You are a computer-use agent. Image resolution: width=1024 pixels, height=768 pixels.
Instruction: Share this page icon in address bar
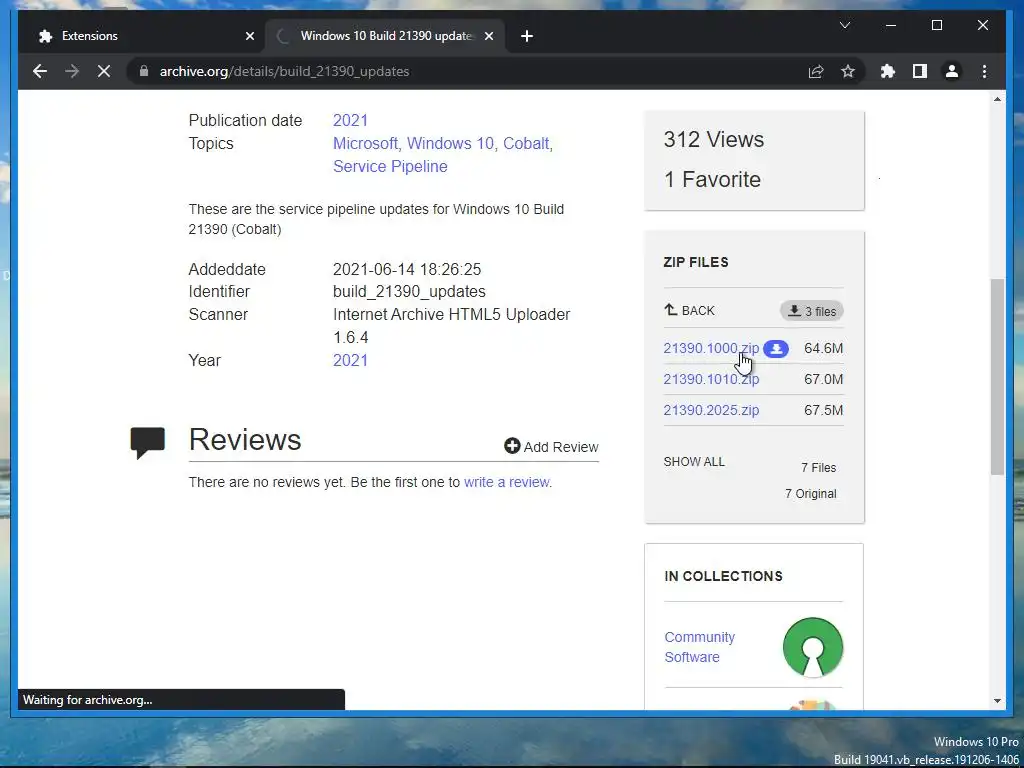(816, 71)
